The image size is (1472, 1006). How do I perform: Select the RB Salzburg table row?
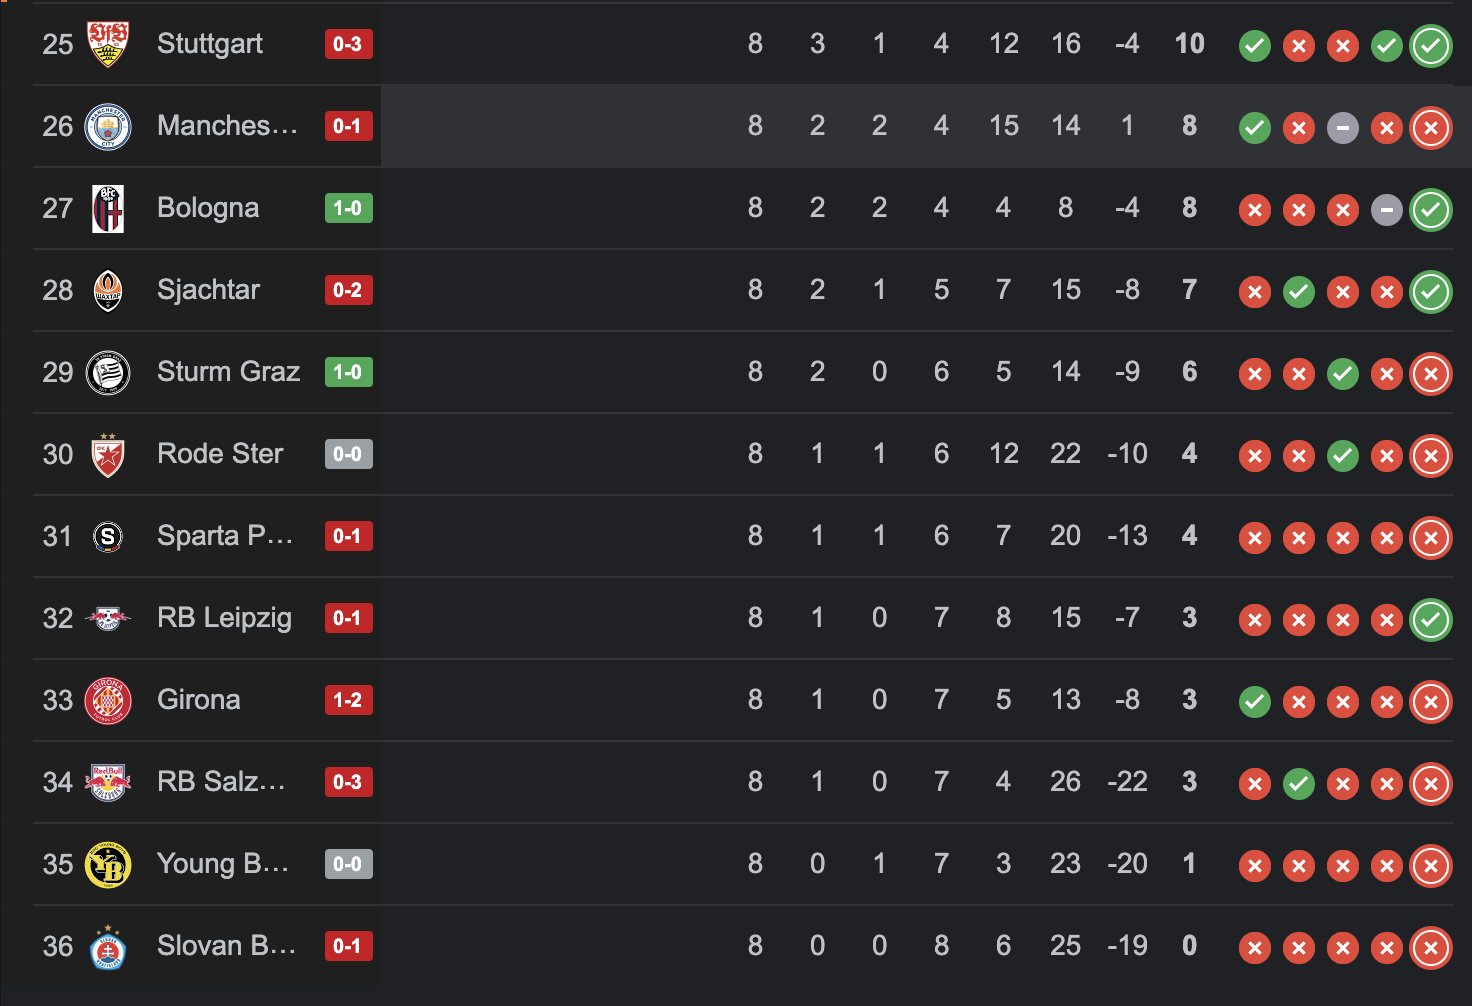[x=742, y=782]
